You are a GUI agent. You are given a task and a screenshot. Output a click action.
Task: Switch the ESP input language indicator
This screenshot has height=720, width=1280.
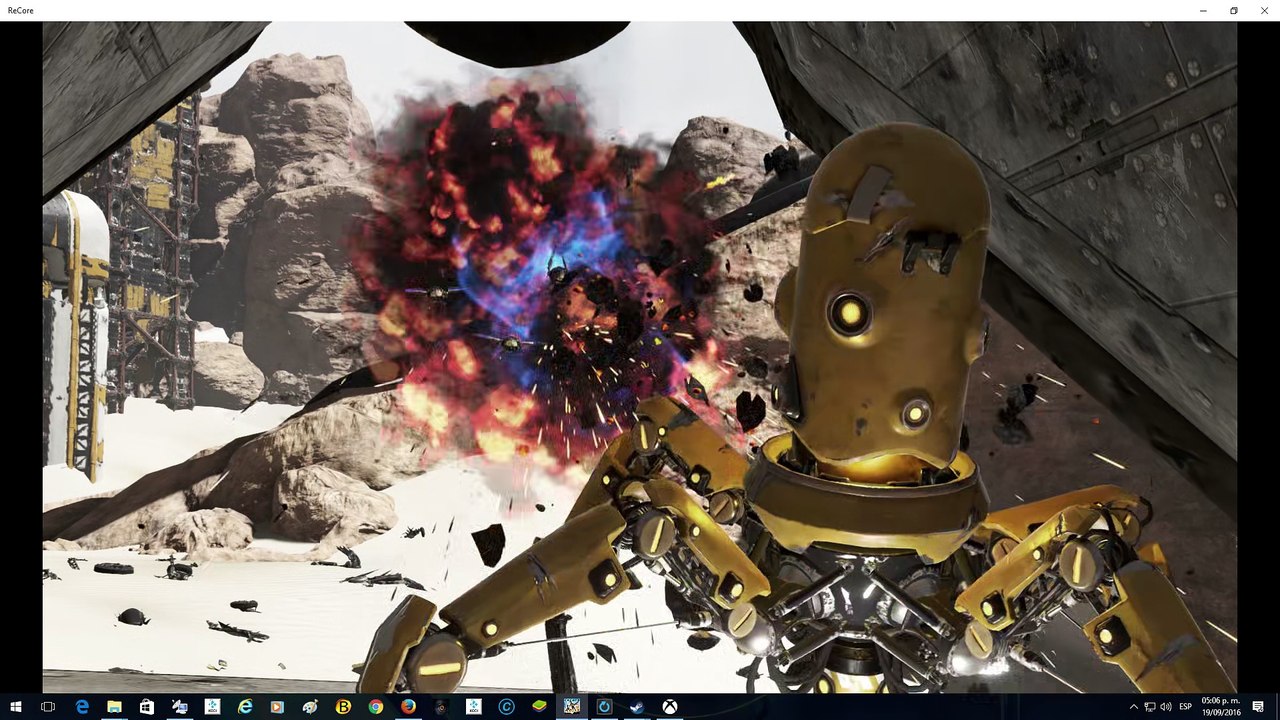click(x=1186, y=707)
